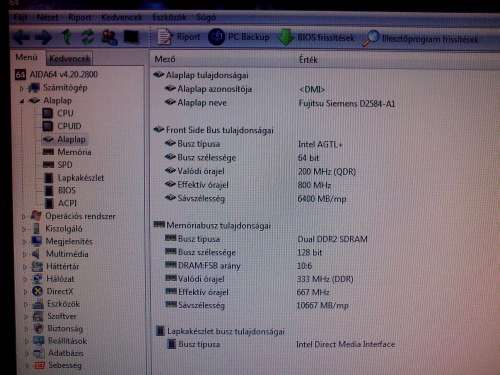Open the Riport menu

click(79, 17)
